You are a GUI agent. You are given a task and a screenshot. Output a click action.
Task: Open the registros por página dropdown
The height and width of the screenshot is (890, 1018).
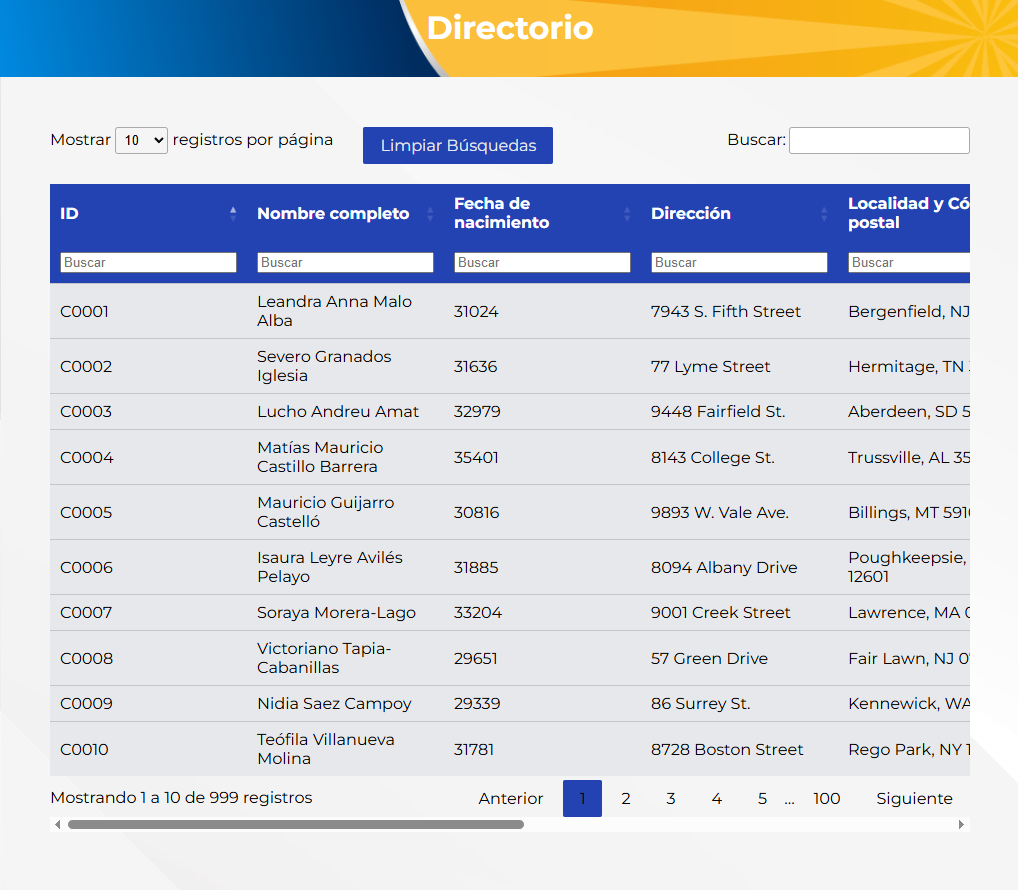[x=141, y=141]
